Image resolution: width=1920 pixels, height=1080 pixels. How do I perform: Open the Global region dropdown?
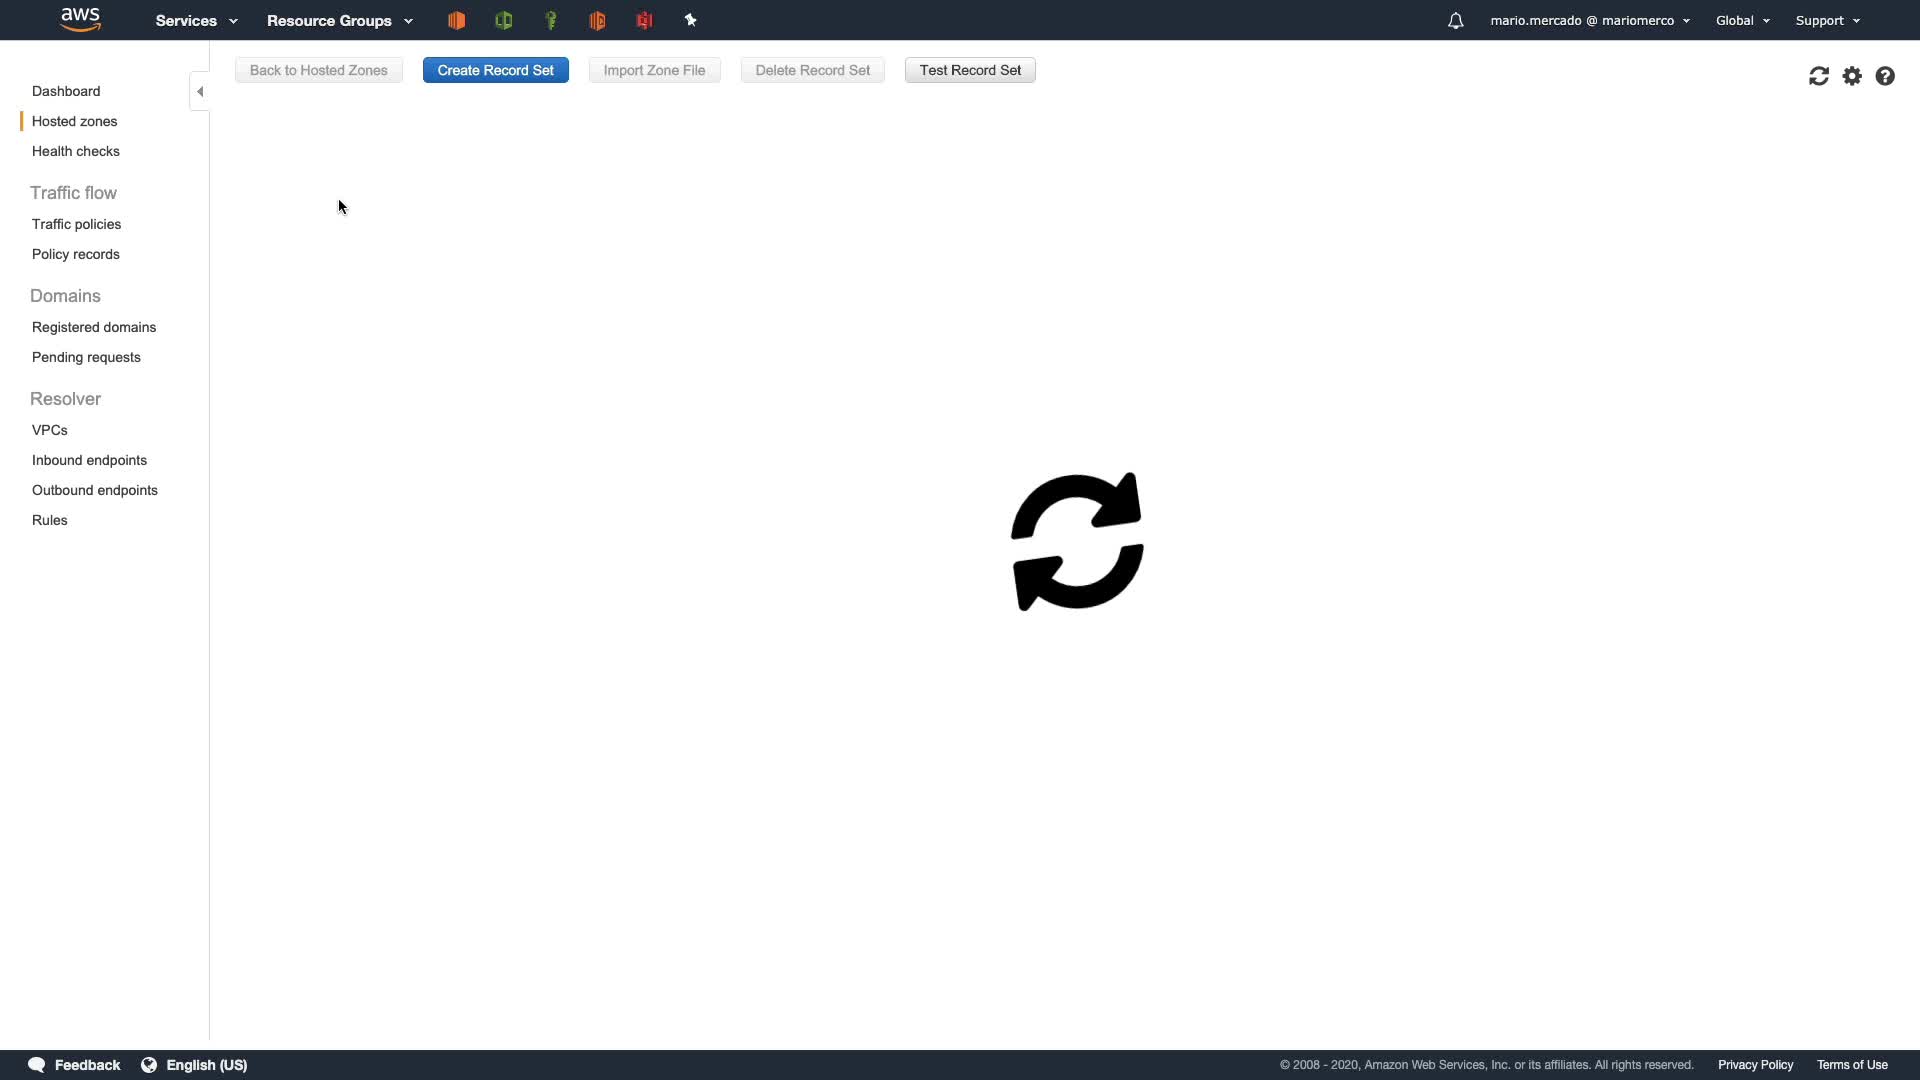coord(1742,20)
